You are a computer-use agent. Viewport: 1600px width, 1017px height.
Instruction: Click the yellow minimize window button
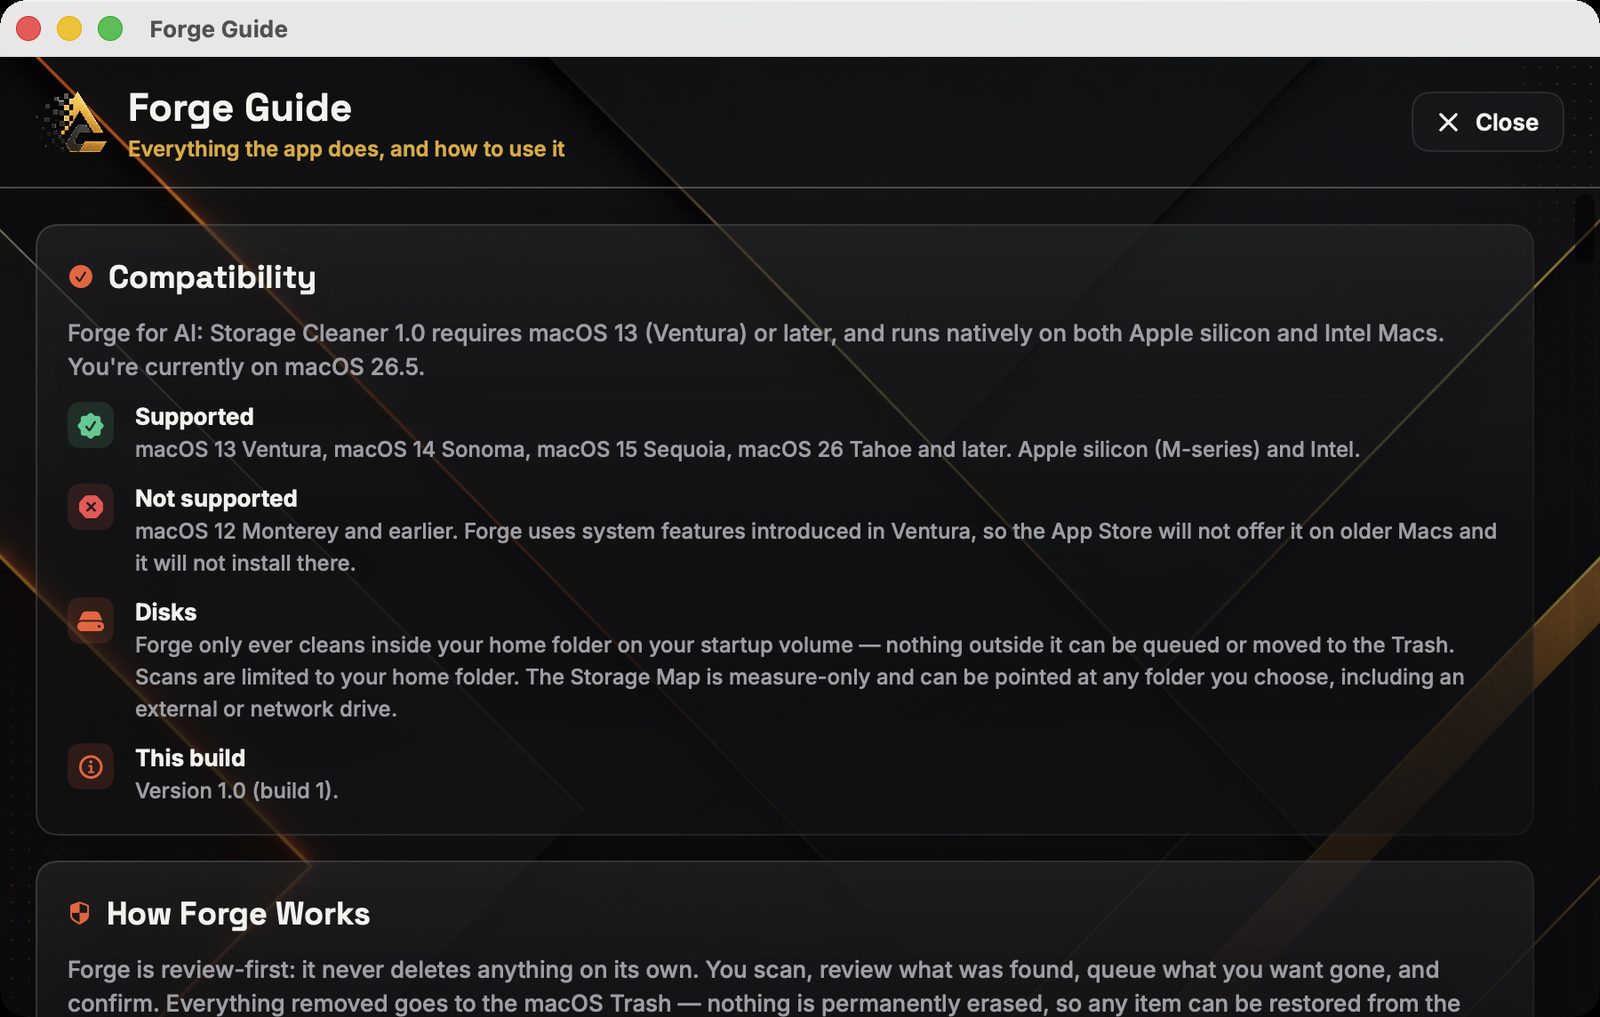pos(69,29)
